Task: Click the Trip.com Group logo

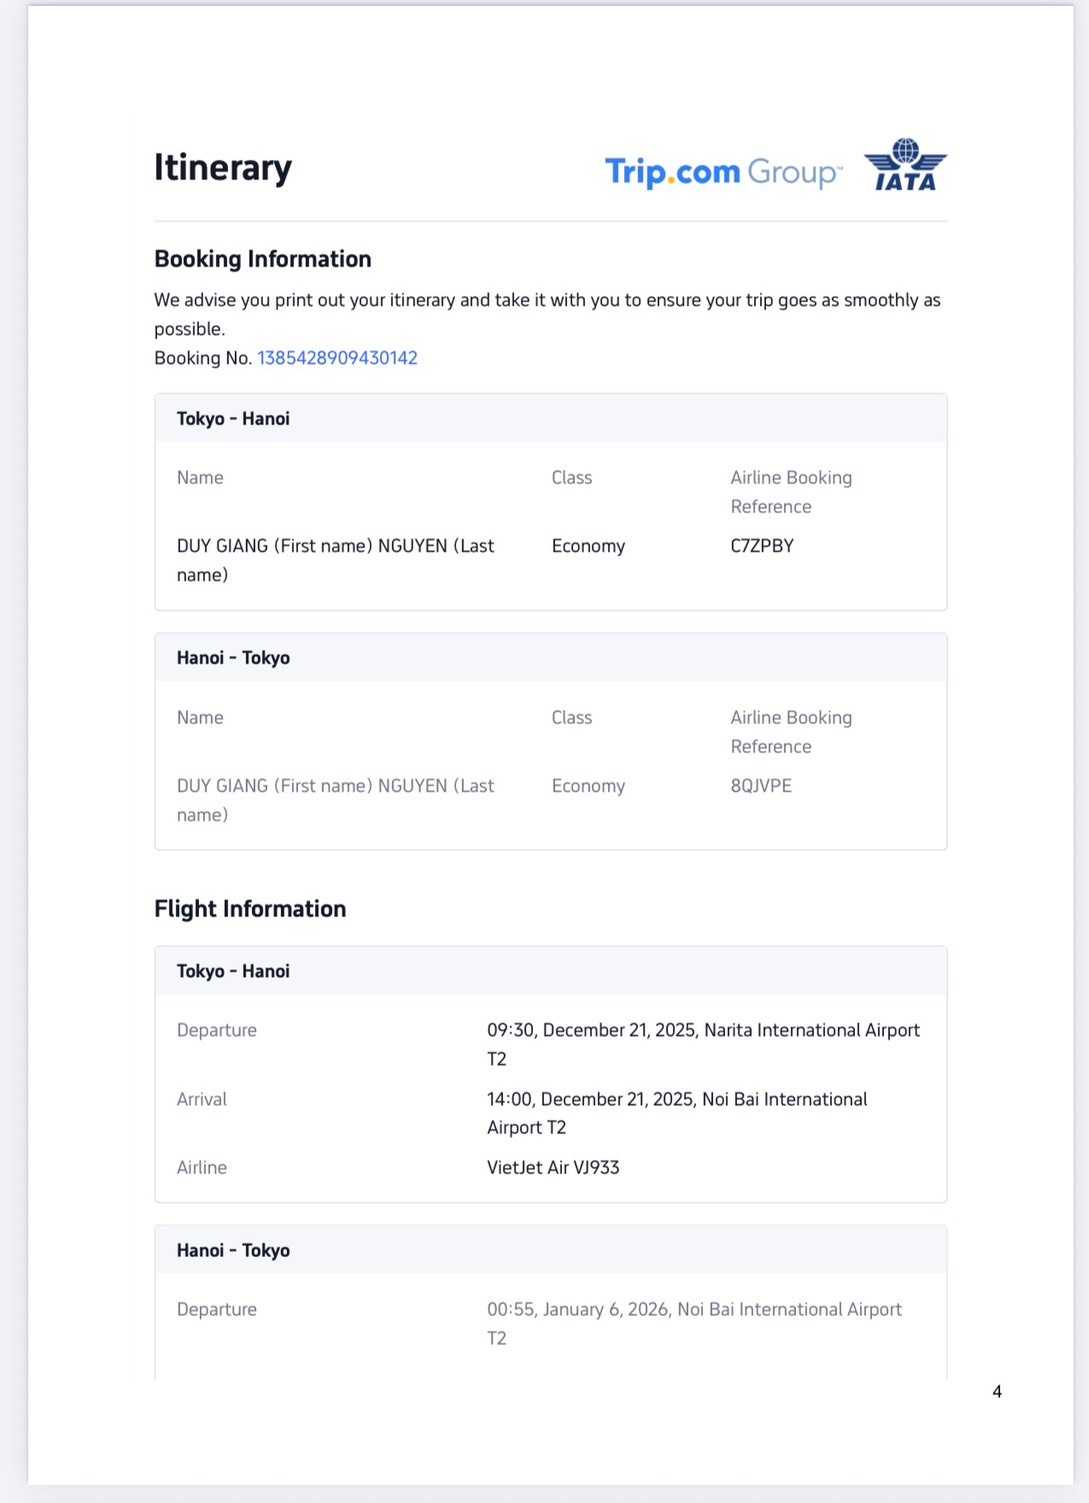Action: coord(723,172)
